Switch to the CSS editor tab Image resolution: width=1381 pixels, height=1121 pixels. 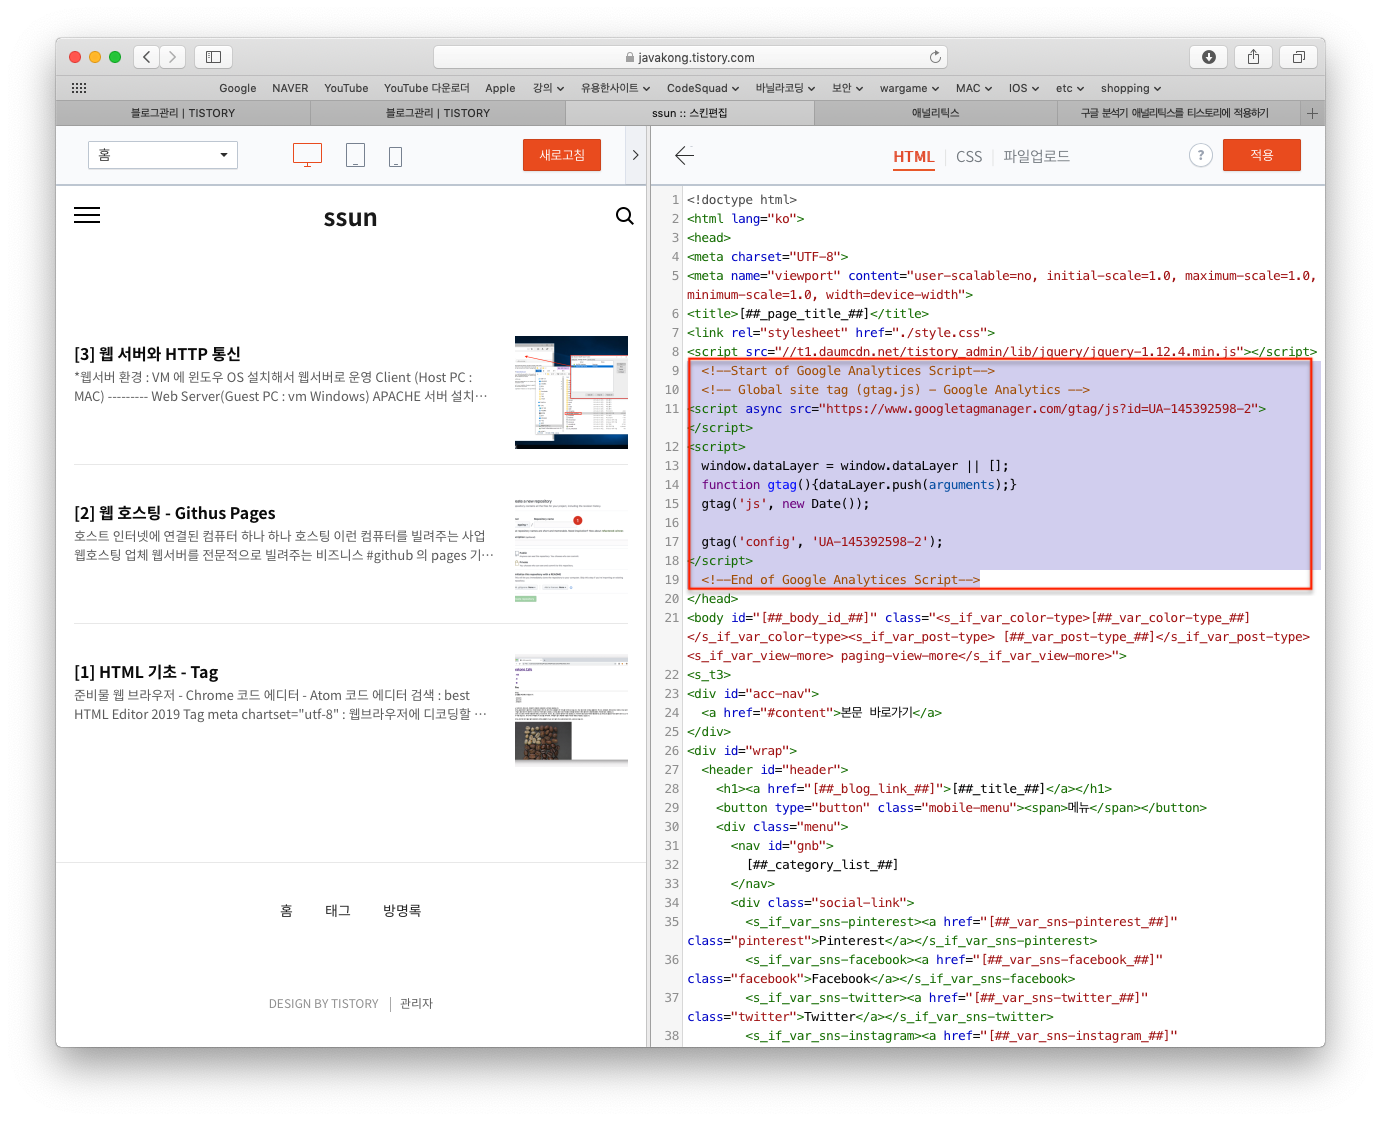pyautogui.click(x=969, y=157)
